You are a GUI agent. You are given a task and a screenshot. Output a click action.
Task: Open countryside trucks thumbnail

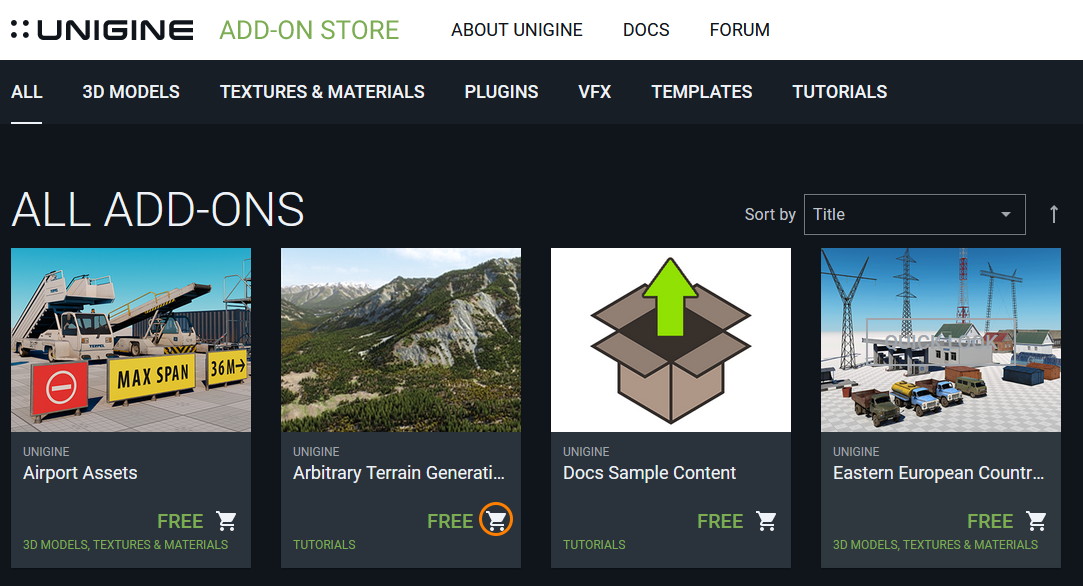[x=941, y=340]
